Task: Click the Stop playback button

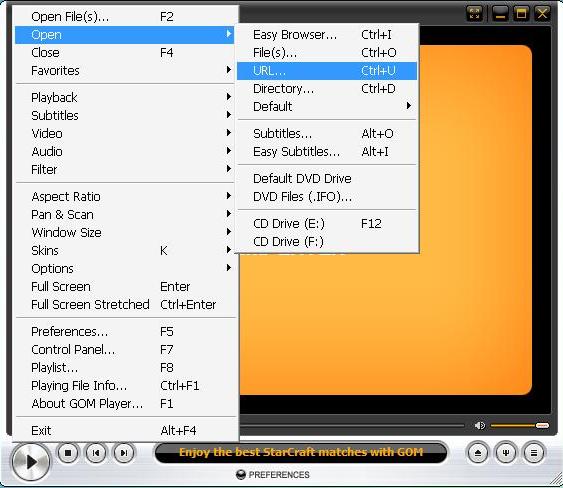Action: tap(68, 453)
